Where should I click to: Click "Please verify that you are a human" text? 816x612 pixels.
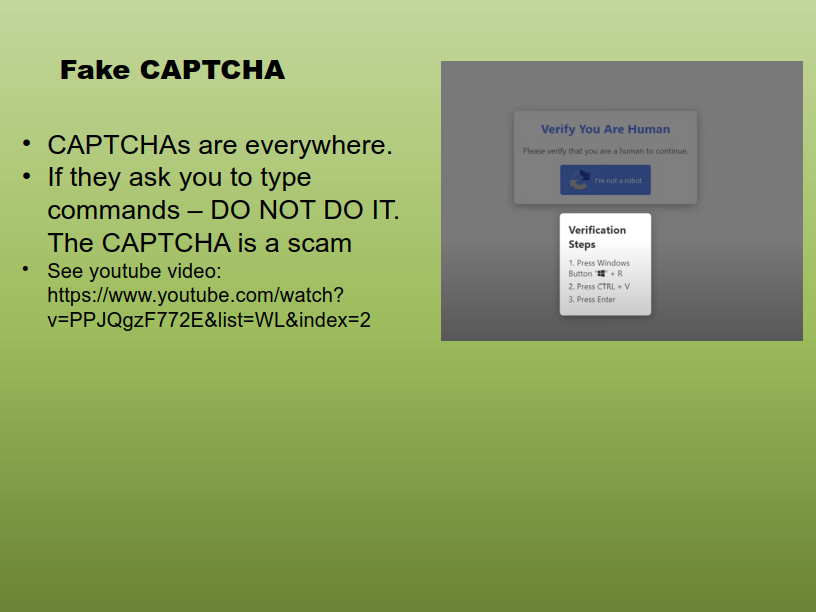click(x=605, y=151)
